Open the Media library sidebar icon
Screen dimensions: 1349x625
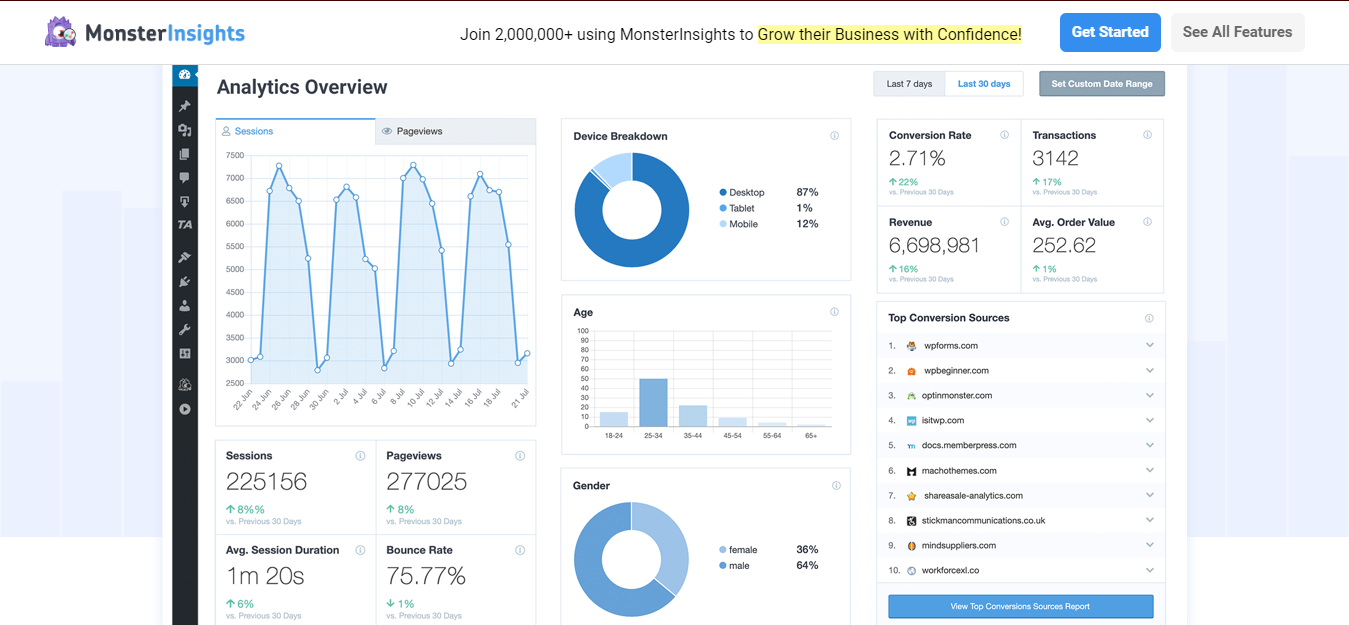pyautogui.click(x=184, y=130)
